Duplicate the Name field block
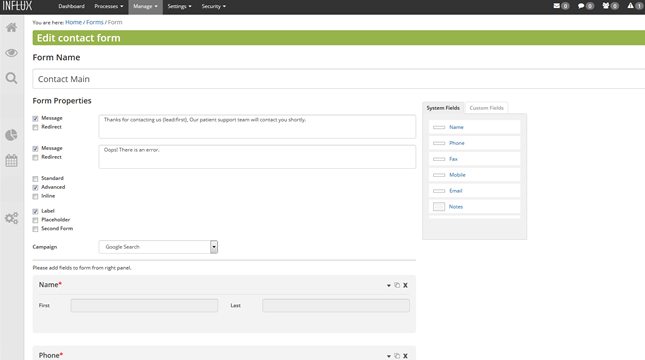 click(x=397, y=285)
